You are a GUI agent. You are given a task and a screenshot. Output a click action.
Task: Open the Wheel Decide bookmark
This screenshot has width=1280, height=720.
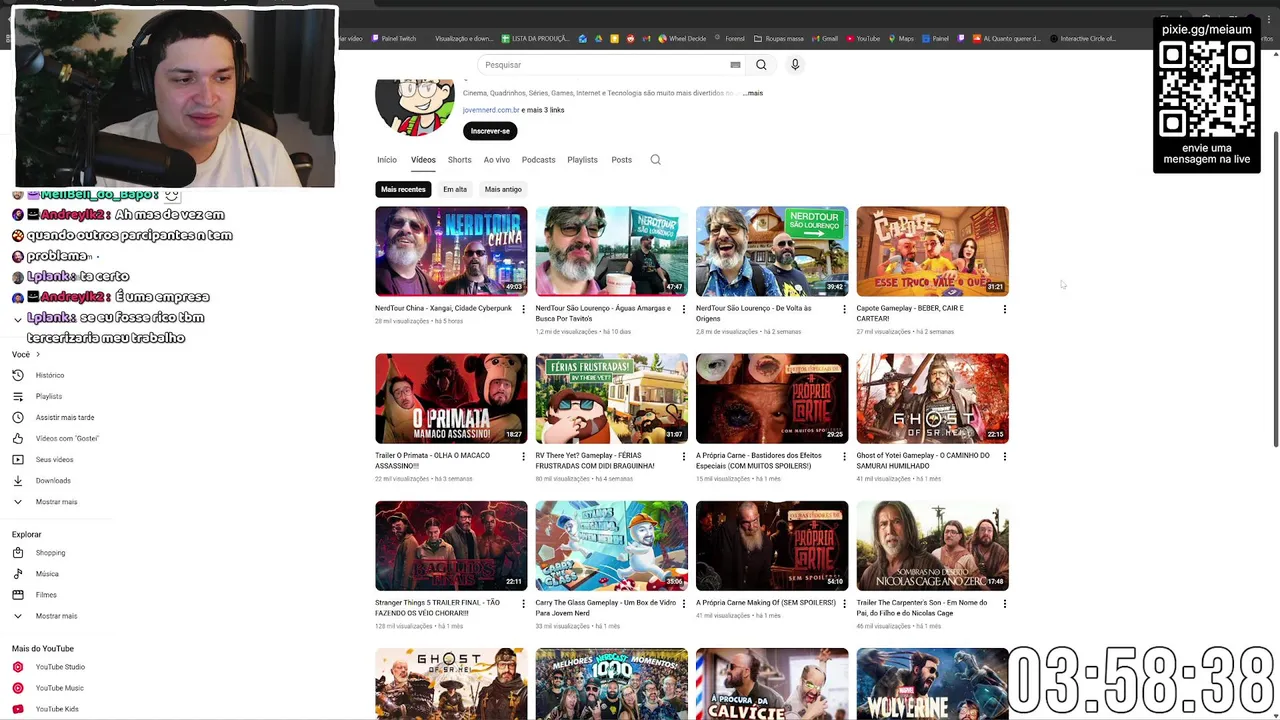[682, 39]
